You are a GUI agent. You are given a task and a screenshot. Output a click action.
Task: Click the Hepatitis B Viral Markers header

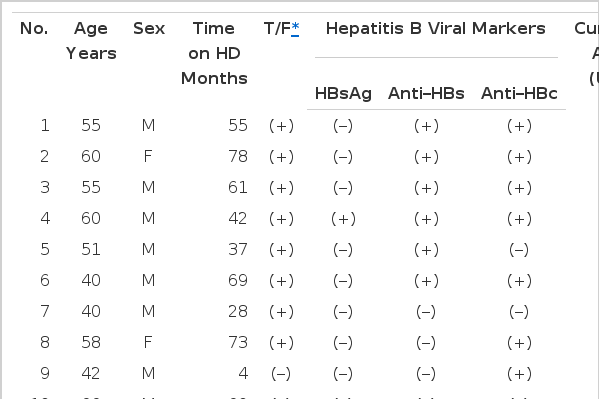click(435, 29)
